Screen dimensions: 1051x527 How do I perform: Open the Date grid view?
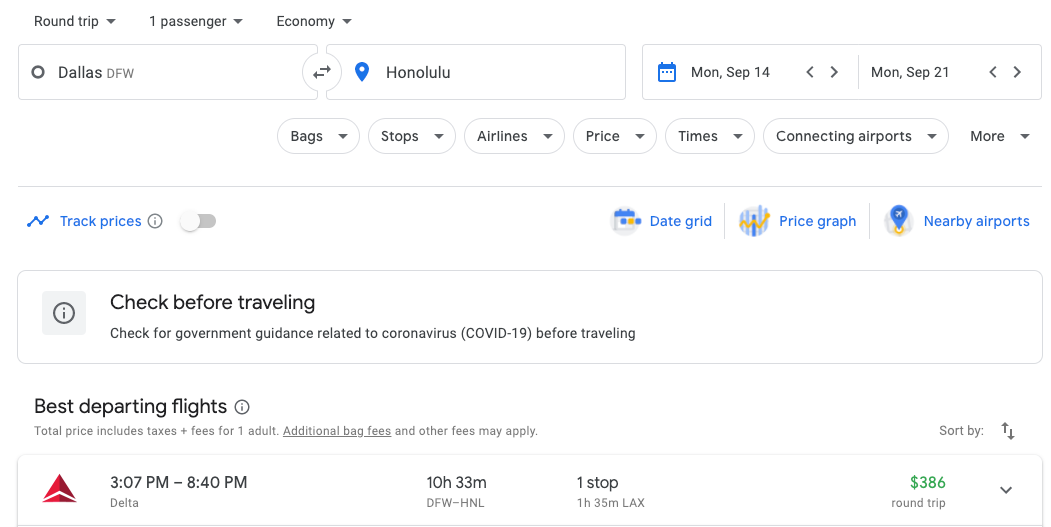coord(662,221)
